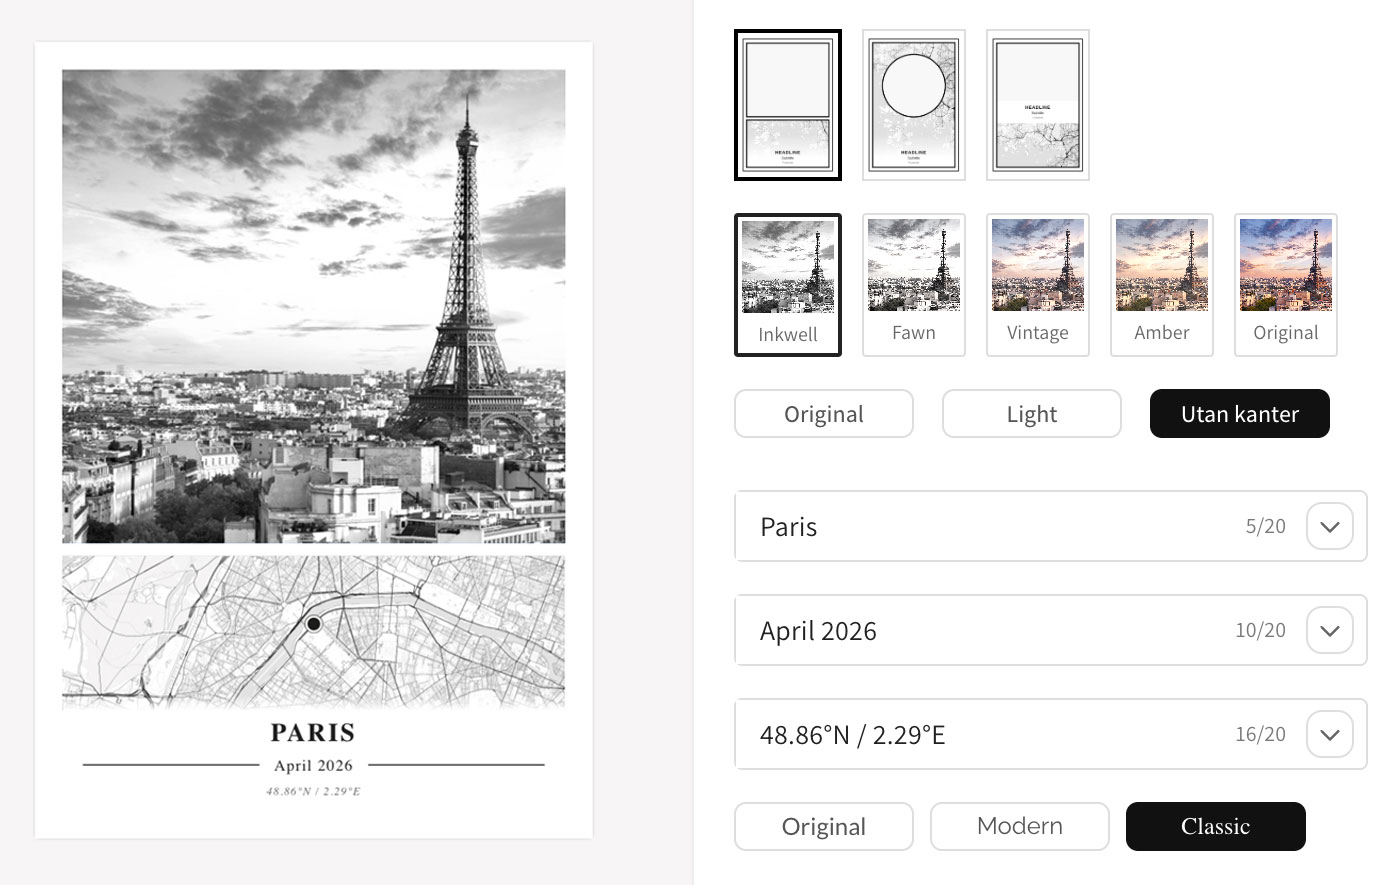Select the Utan kanter border option
The height and width of the screenshot is (885, 1400).
pyautogui.click(x=1240, y=414)
